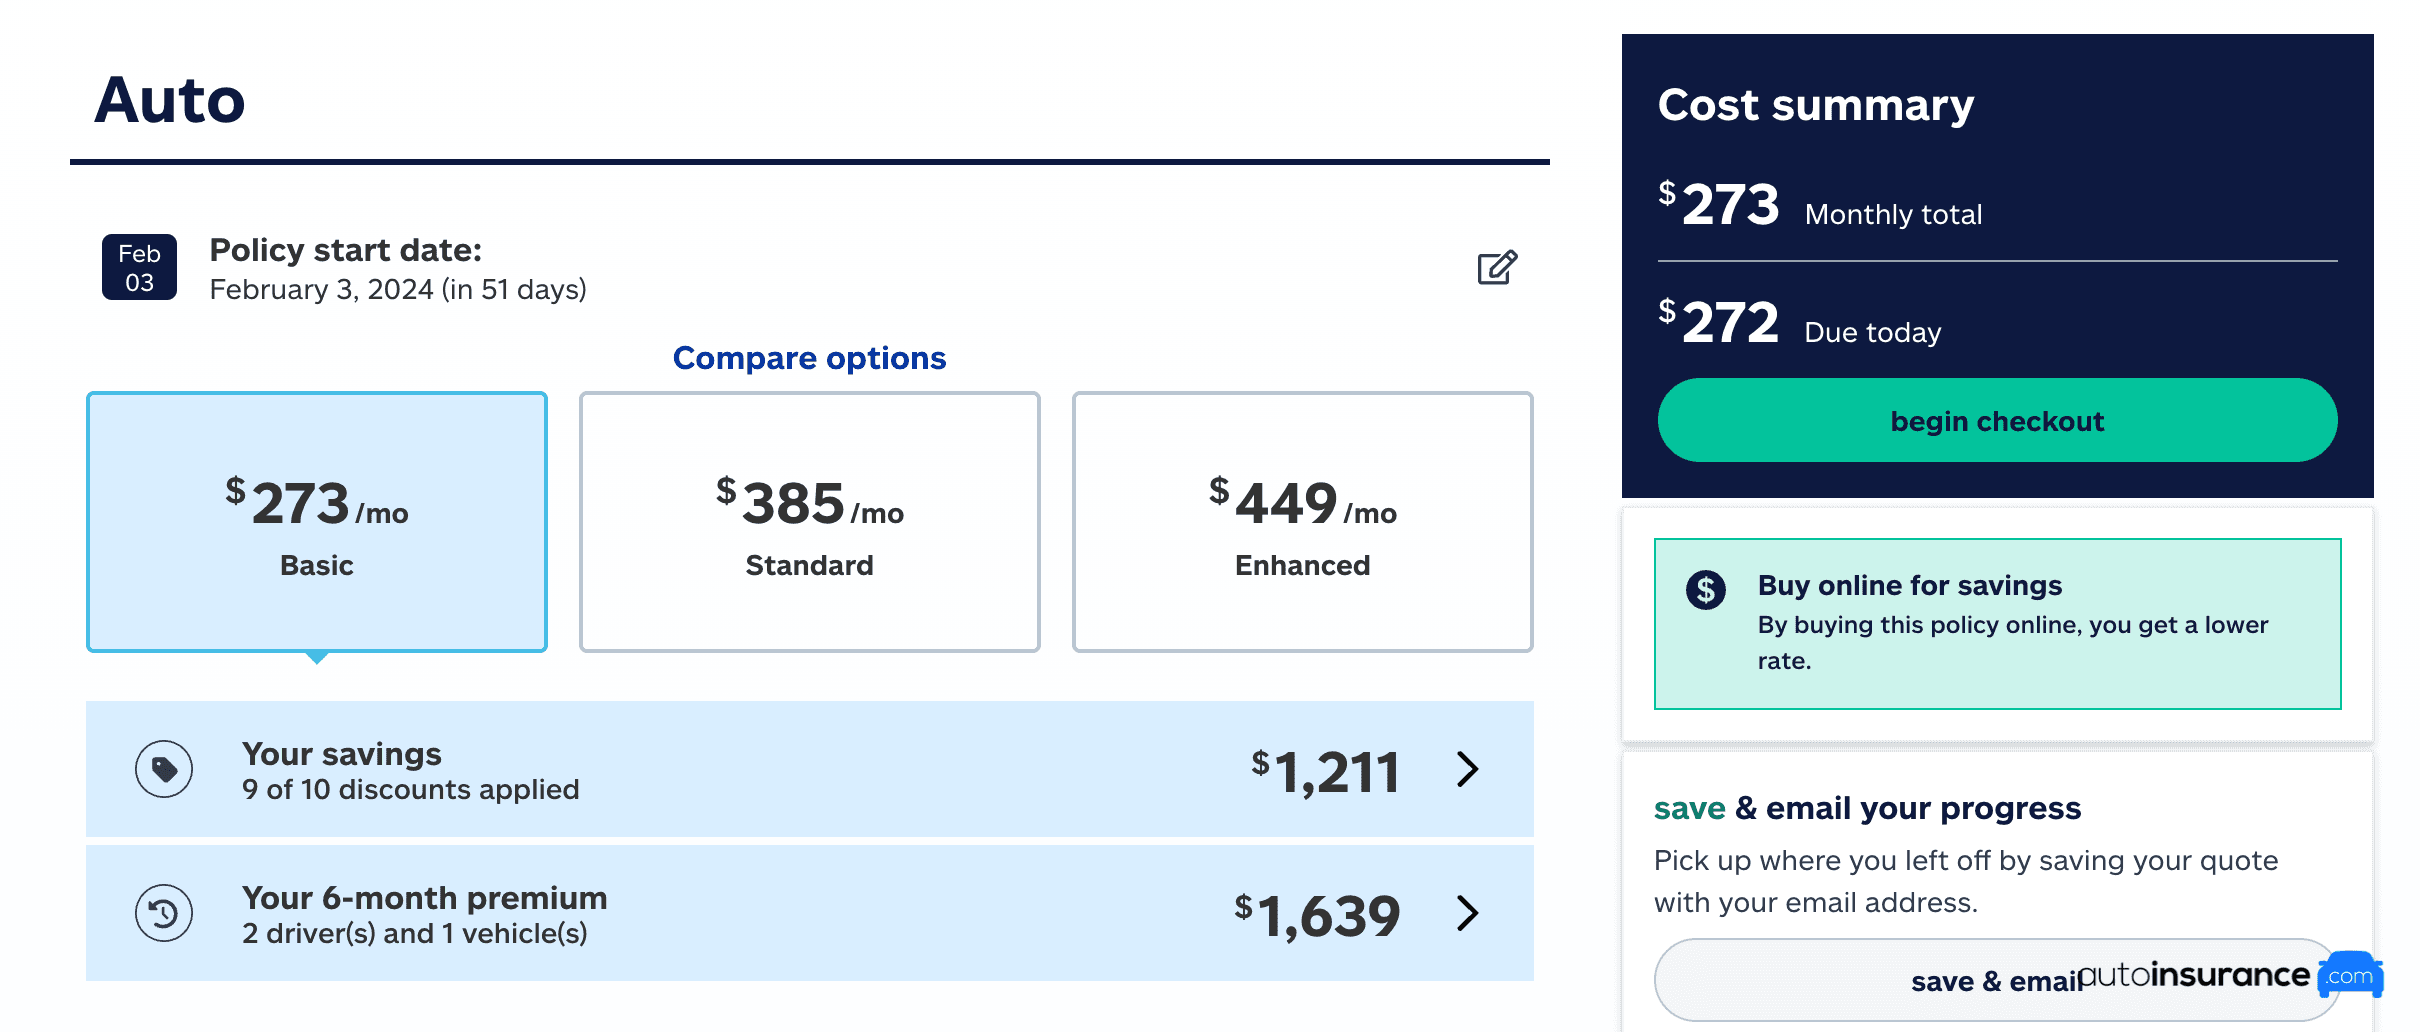This screenshot has height=1032, width=2420.
Task: Select the $385/mo Standard plan
Action: click(x=810, y=522)
